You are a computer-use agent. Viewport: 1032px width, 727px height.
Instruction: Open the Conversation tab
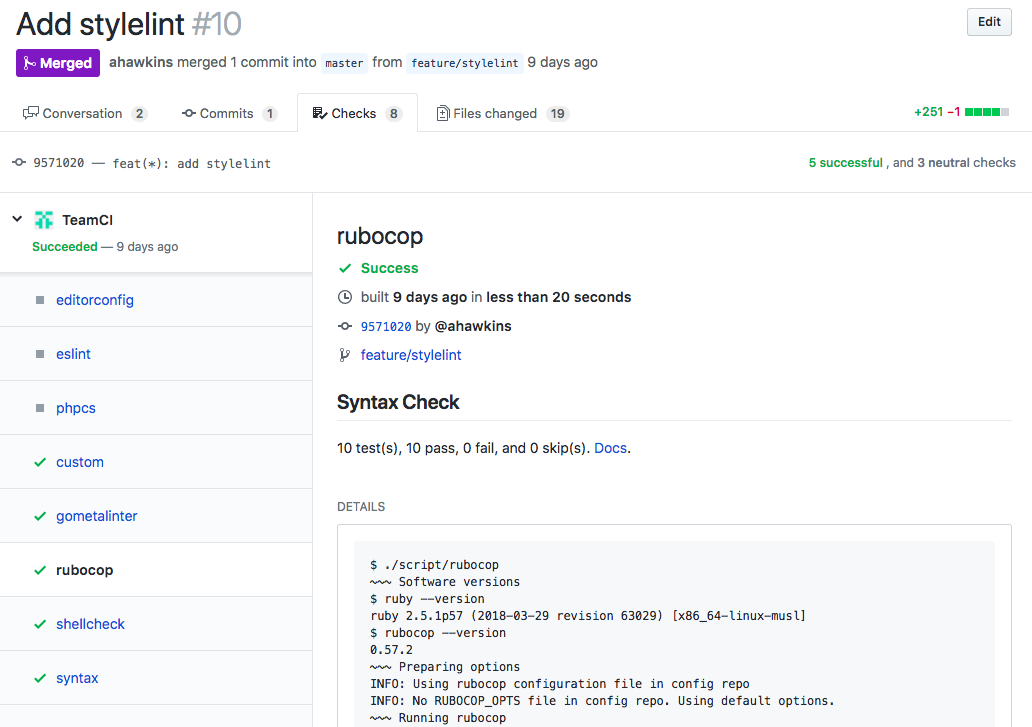[x=84, y=114]
